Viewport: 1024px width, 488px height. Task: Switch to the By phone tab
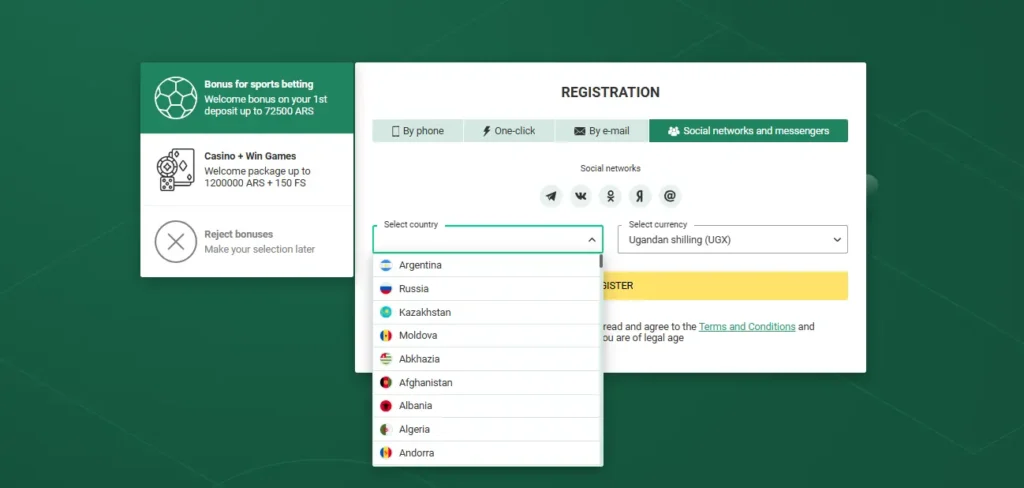point(418,131)
